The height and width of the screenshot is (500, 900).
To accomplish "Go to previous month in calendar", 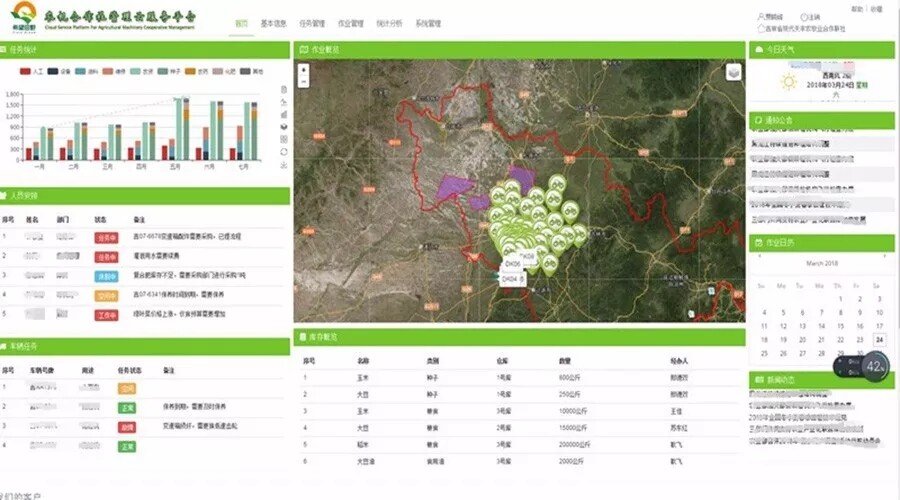I will click(760, 256).
